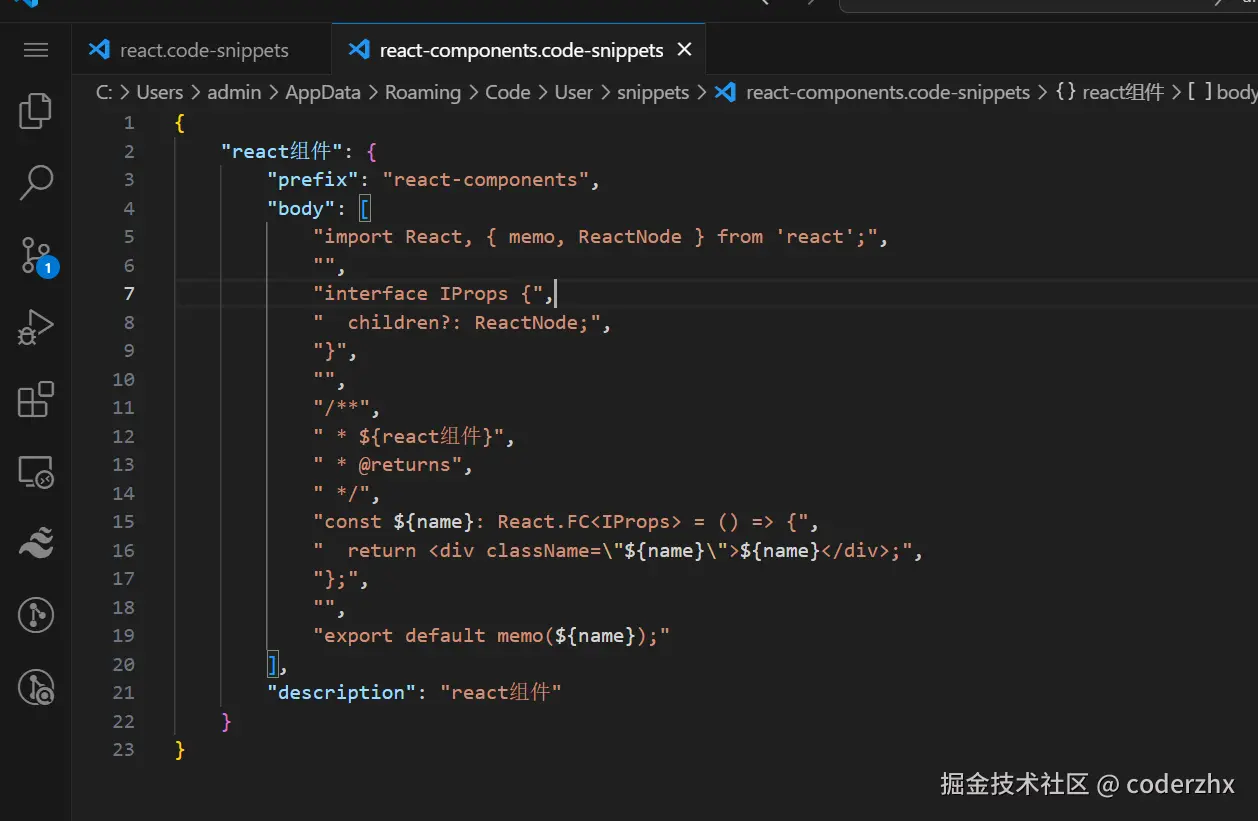Screen dimensions: 1258x821
Task: Open the Git Graph icon in activity bar
Action: tap(36, 615)
